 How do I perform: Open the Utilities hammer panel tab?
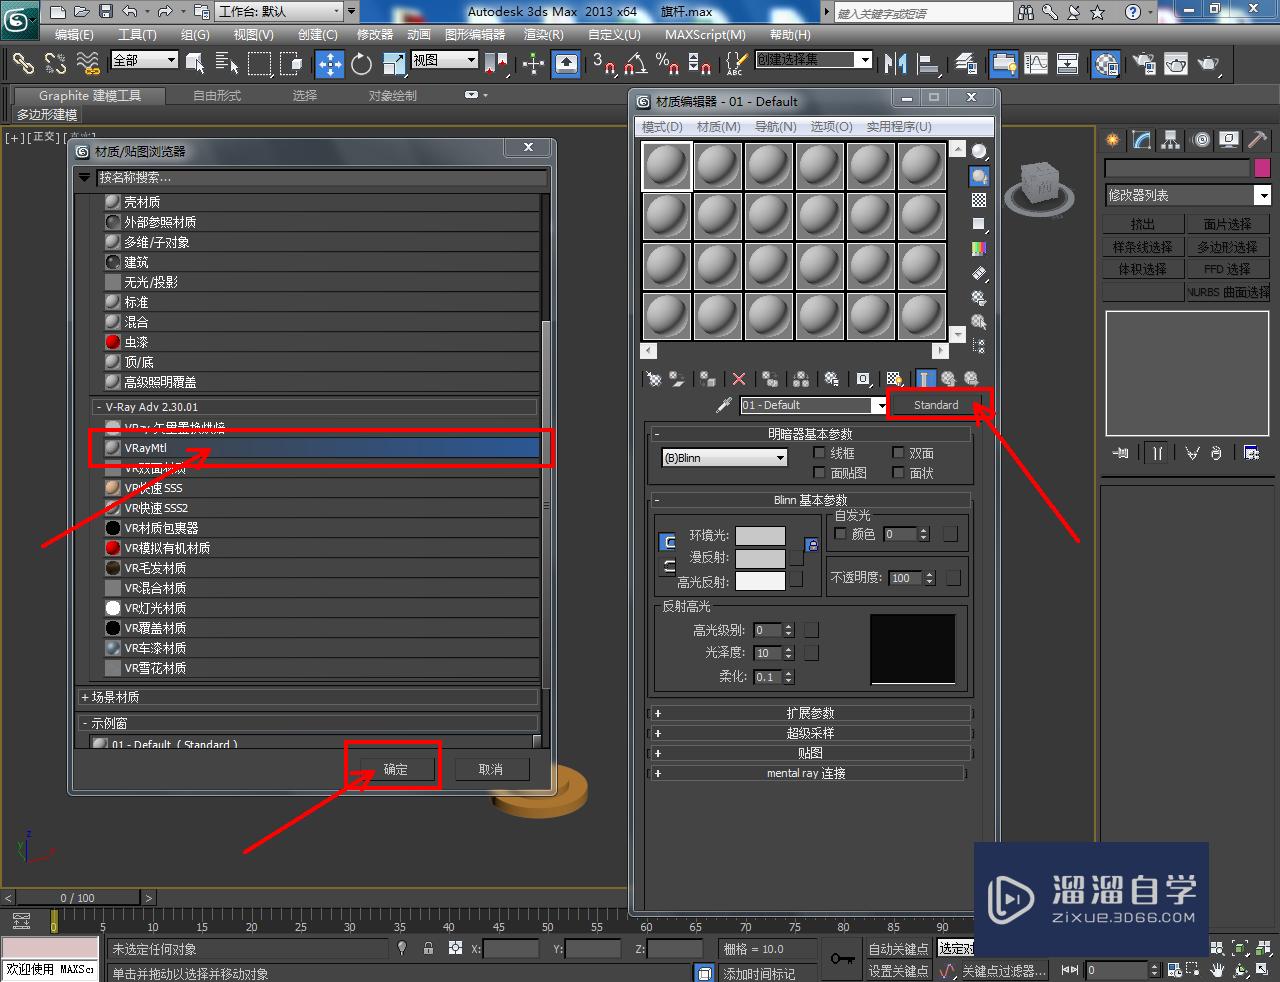(x=1257, y=140)
